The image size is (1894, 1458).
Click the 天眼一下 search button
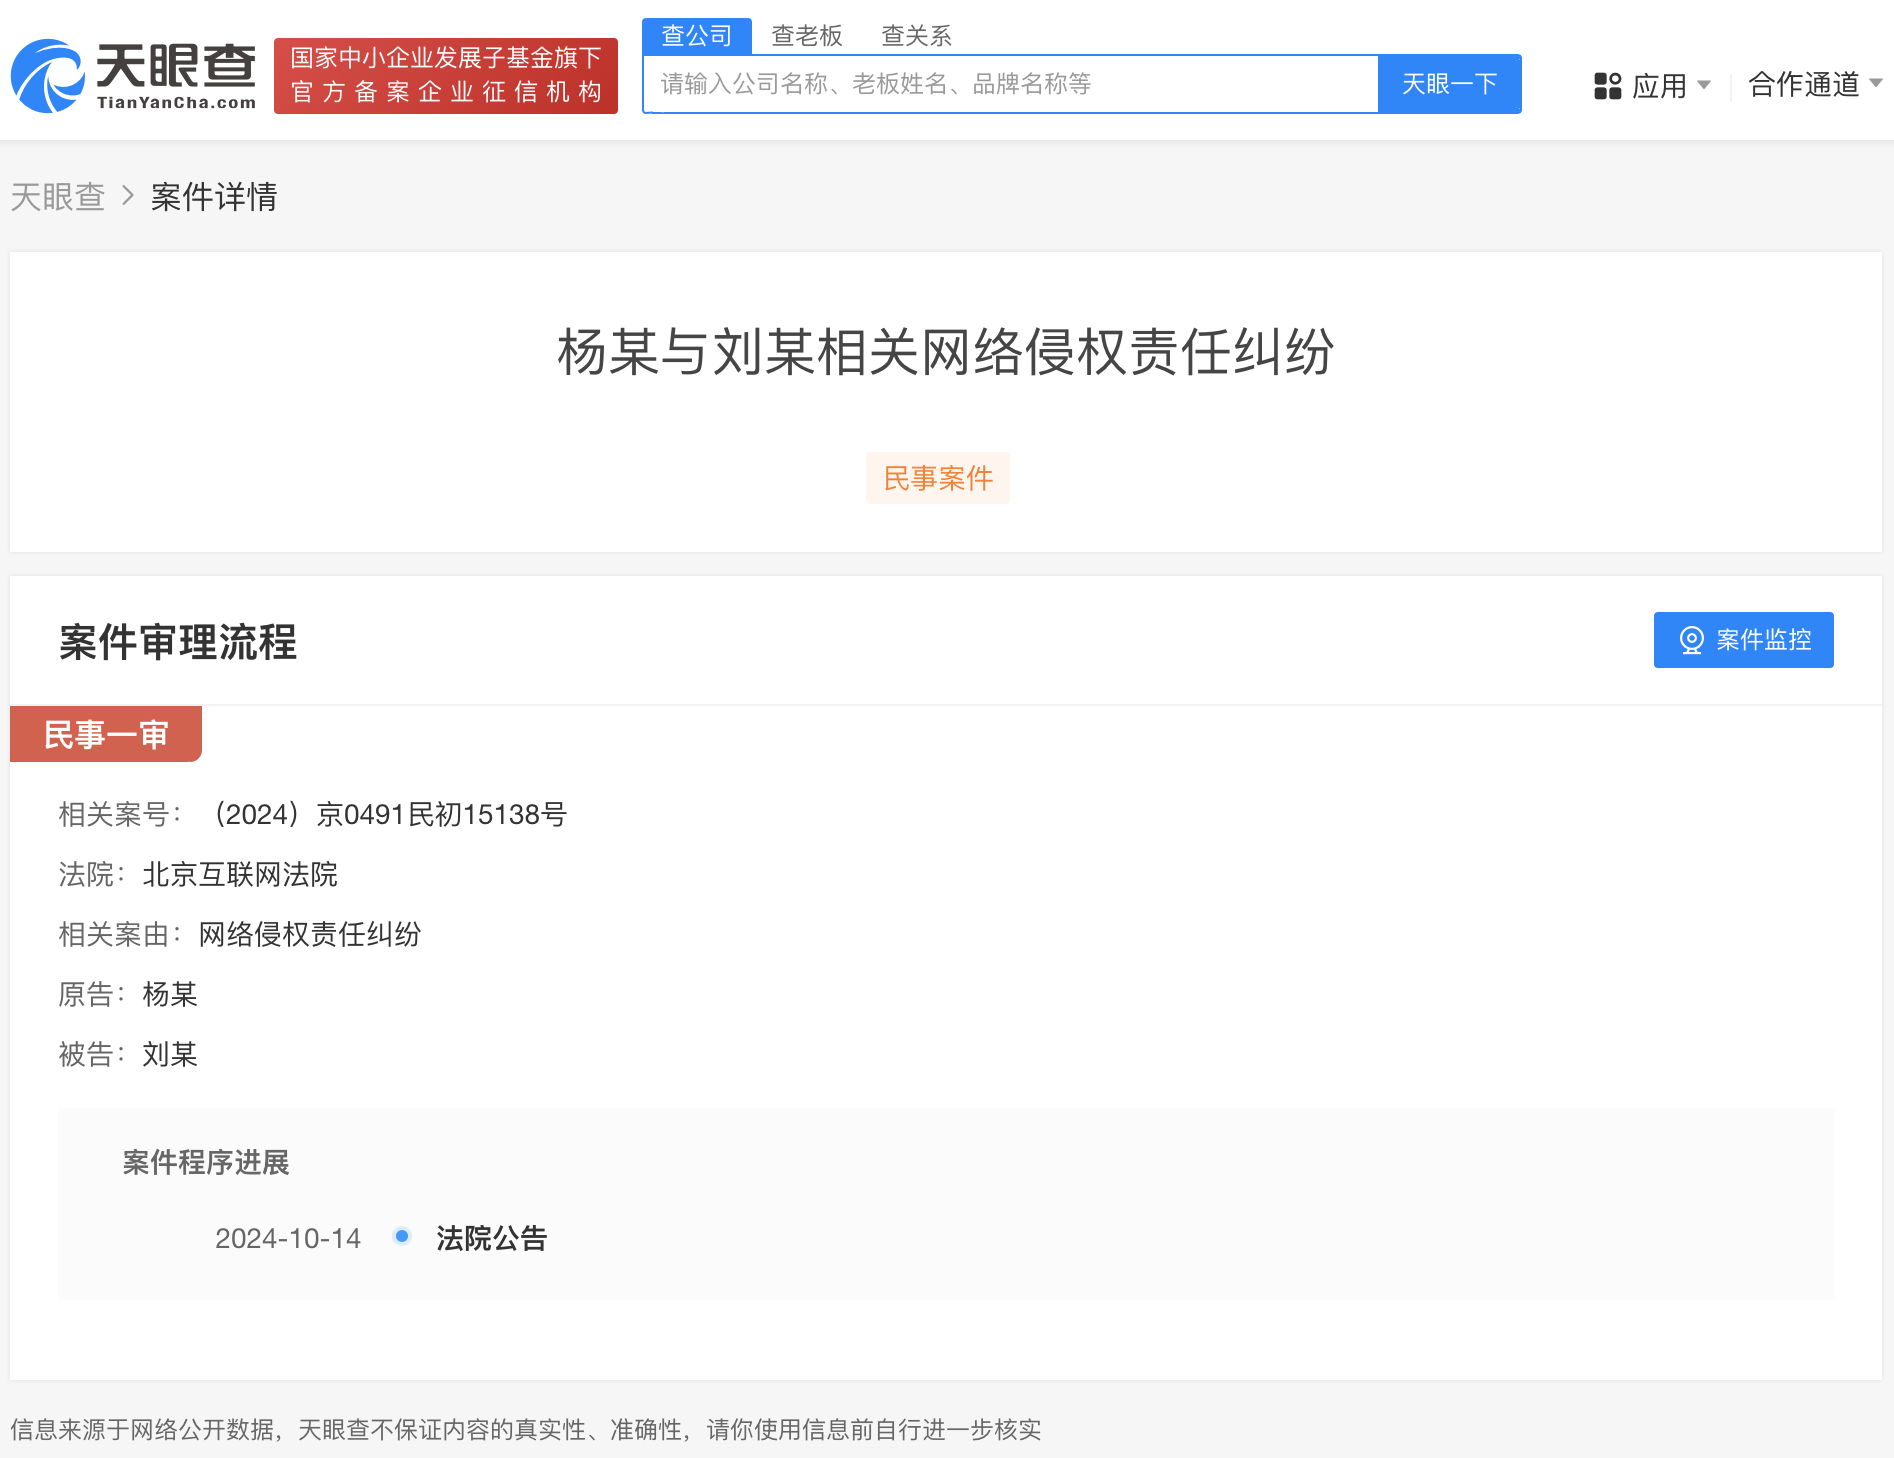1449,84
